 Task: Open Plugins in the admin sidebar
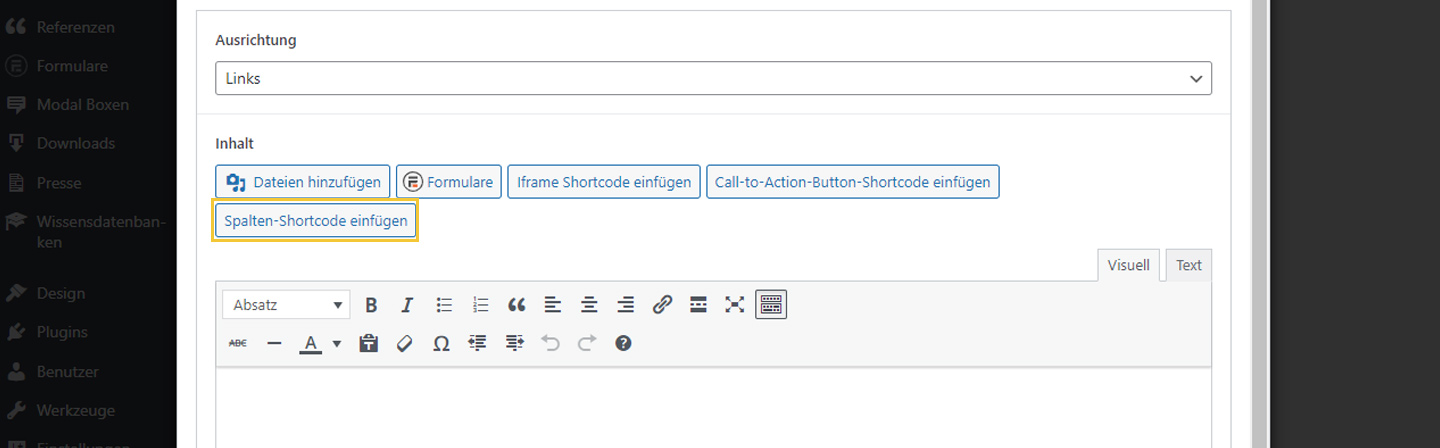(62, 332)
